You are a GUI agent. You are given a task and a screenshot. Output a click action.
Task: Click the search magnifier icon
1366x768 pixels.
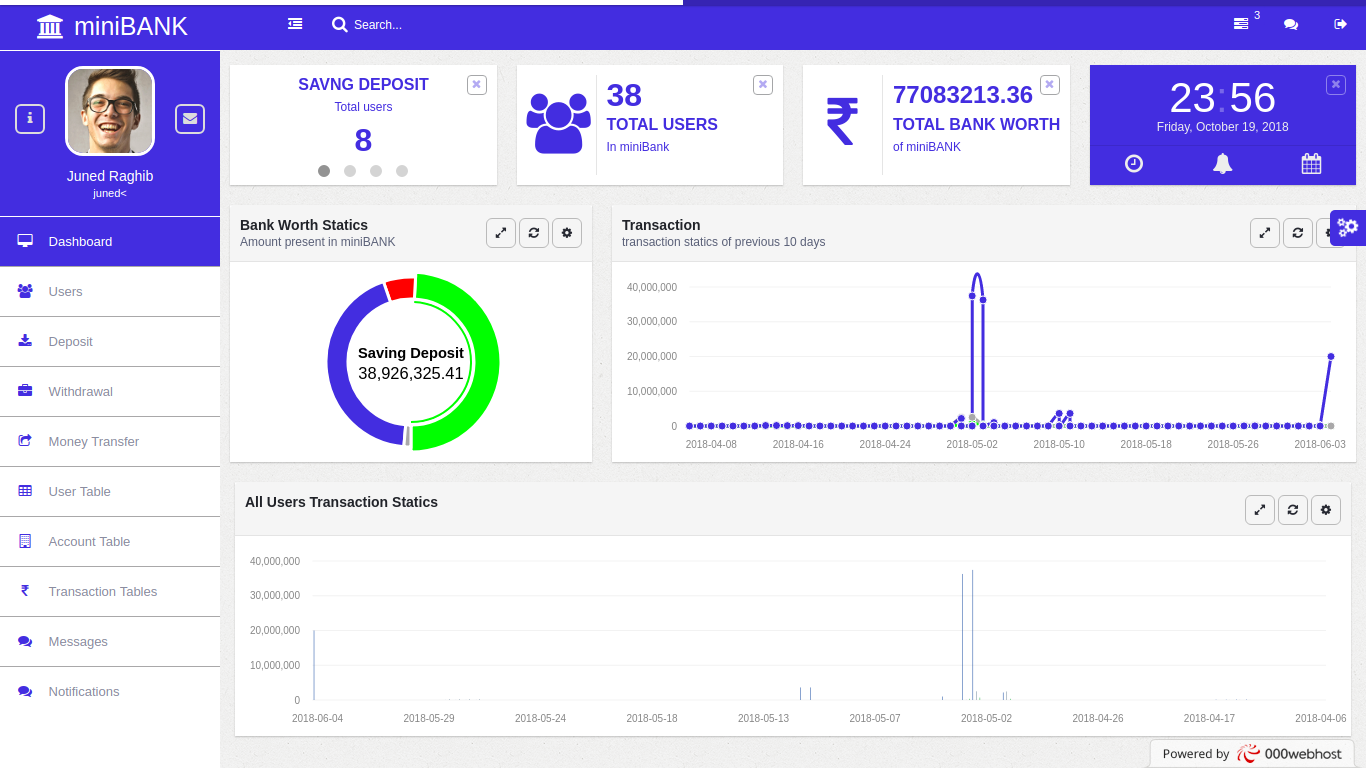(x=340, y=24)
